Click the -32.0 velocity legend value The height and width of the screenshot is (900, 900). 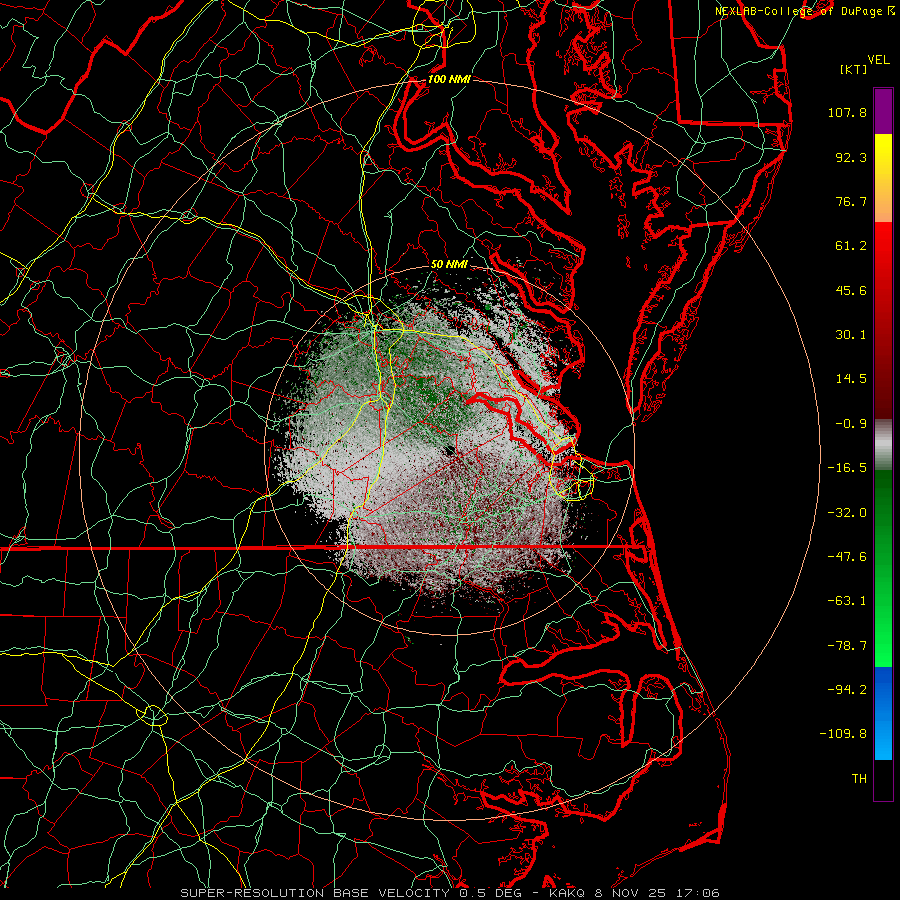point(847,513)
